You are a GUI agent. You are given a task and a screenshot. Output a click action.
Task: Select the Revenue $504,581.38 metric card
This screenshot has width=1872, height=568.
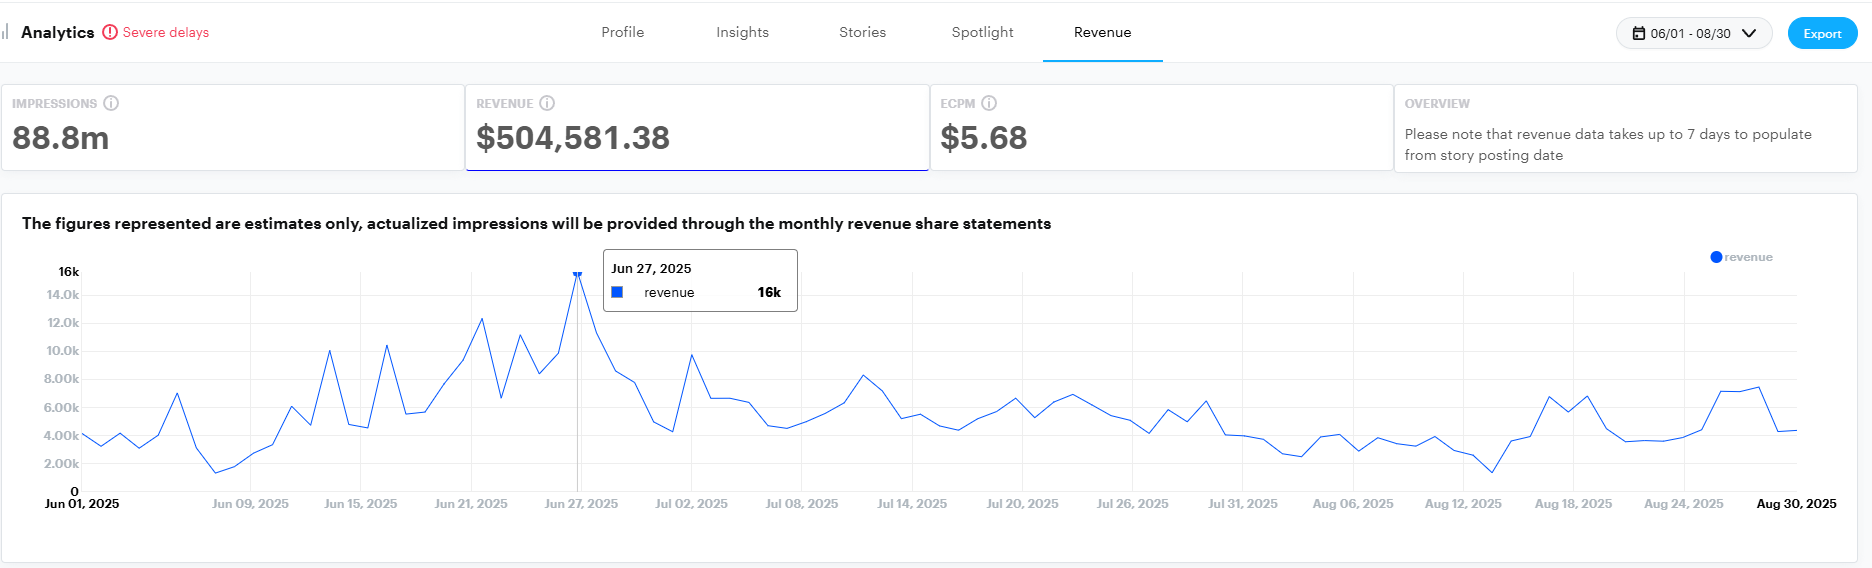[x=696, y=128]
